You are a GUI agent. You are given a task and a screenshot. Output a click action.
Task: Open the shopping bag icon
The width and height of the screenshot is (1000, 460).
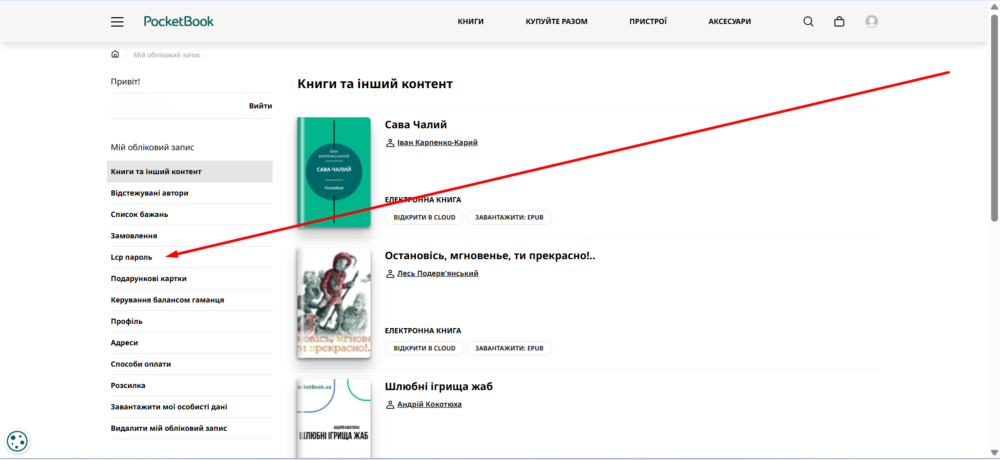click(839, 22)
